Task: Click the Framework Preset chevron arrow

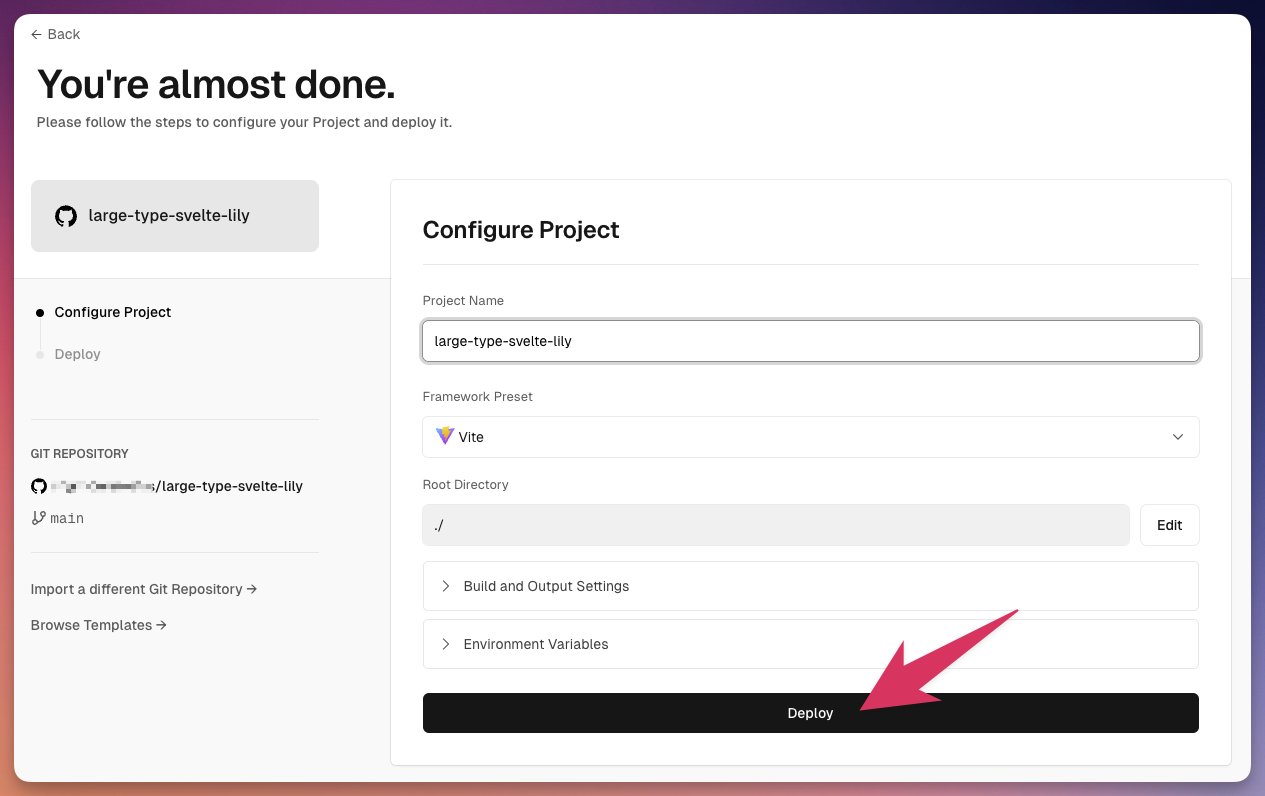Action: (x=1178, y=437)
